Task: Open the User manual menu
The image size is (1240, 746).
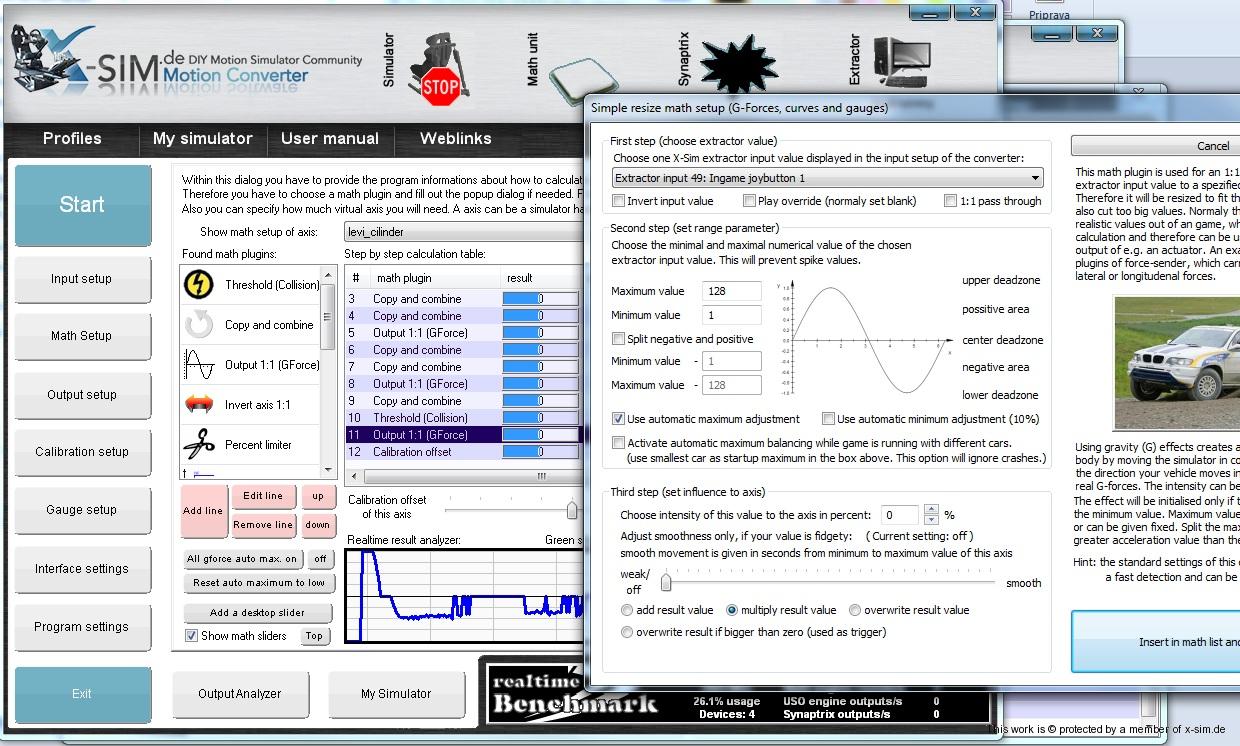Action: pos(330,139)
